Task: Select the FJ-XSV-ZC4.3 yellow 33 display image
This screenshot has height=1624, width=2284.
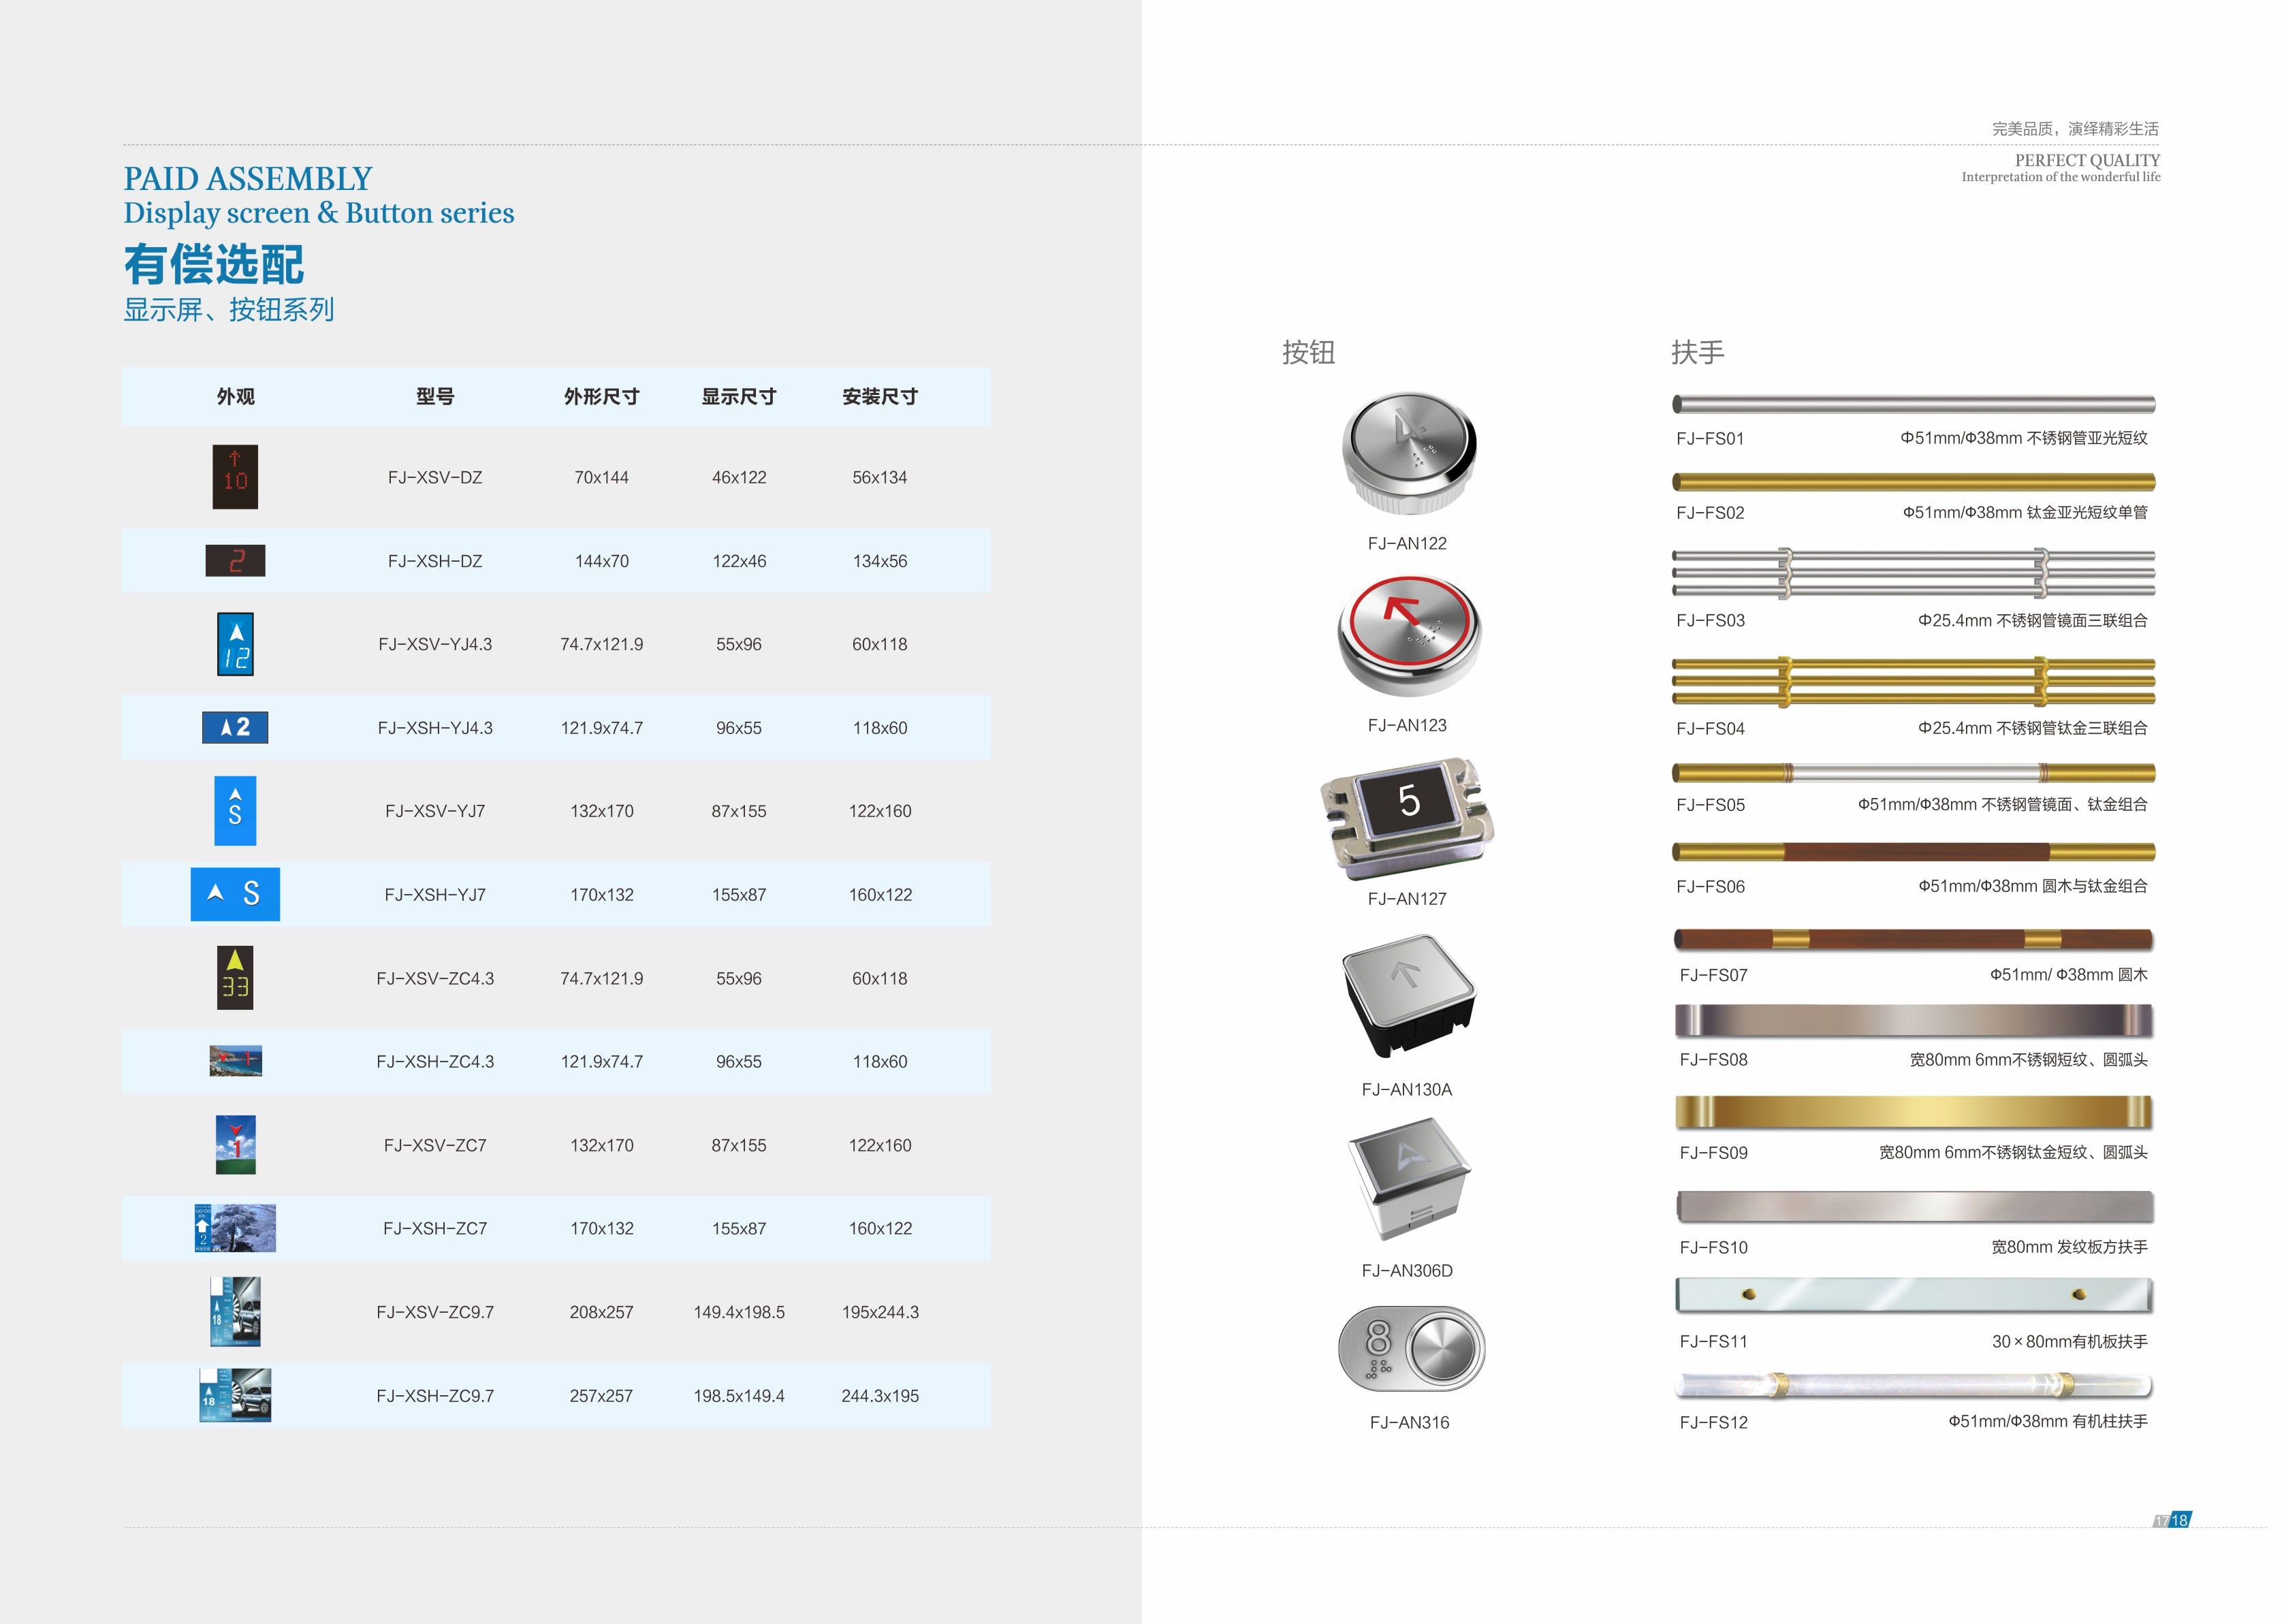Action: click(235, 977)
